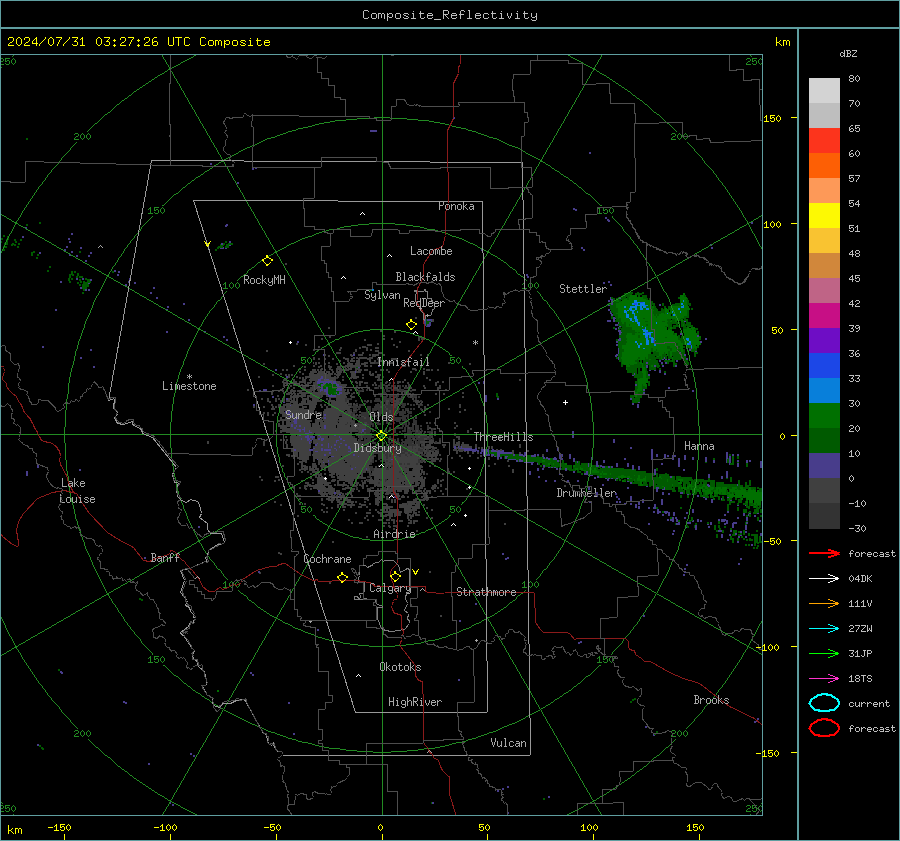This screenshot has height=841, width=900.
Task: Click the Innisfail town label
Action: pos(404,362)
